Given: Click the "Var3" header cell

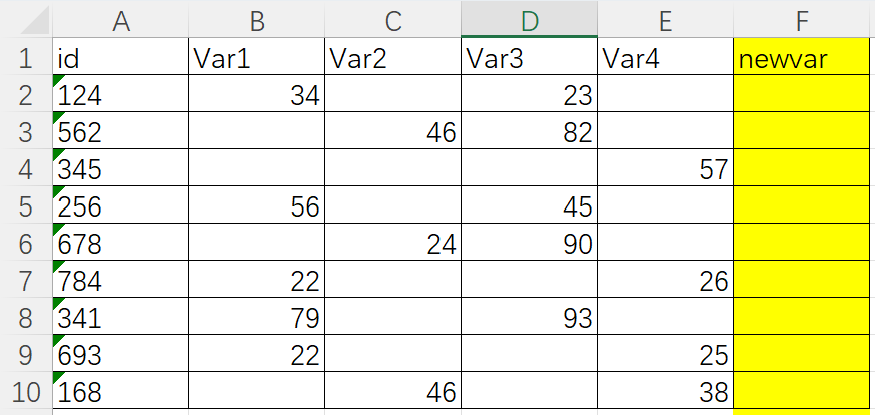Looking at the screenshot, I should tap(530, 58).
